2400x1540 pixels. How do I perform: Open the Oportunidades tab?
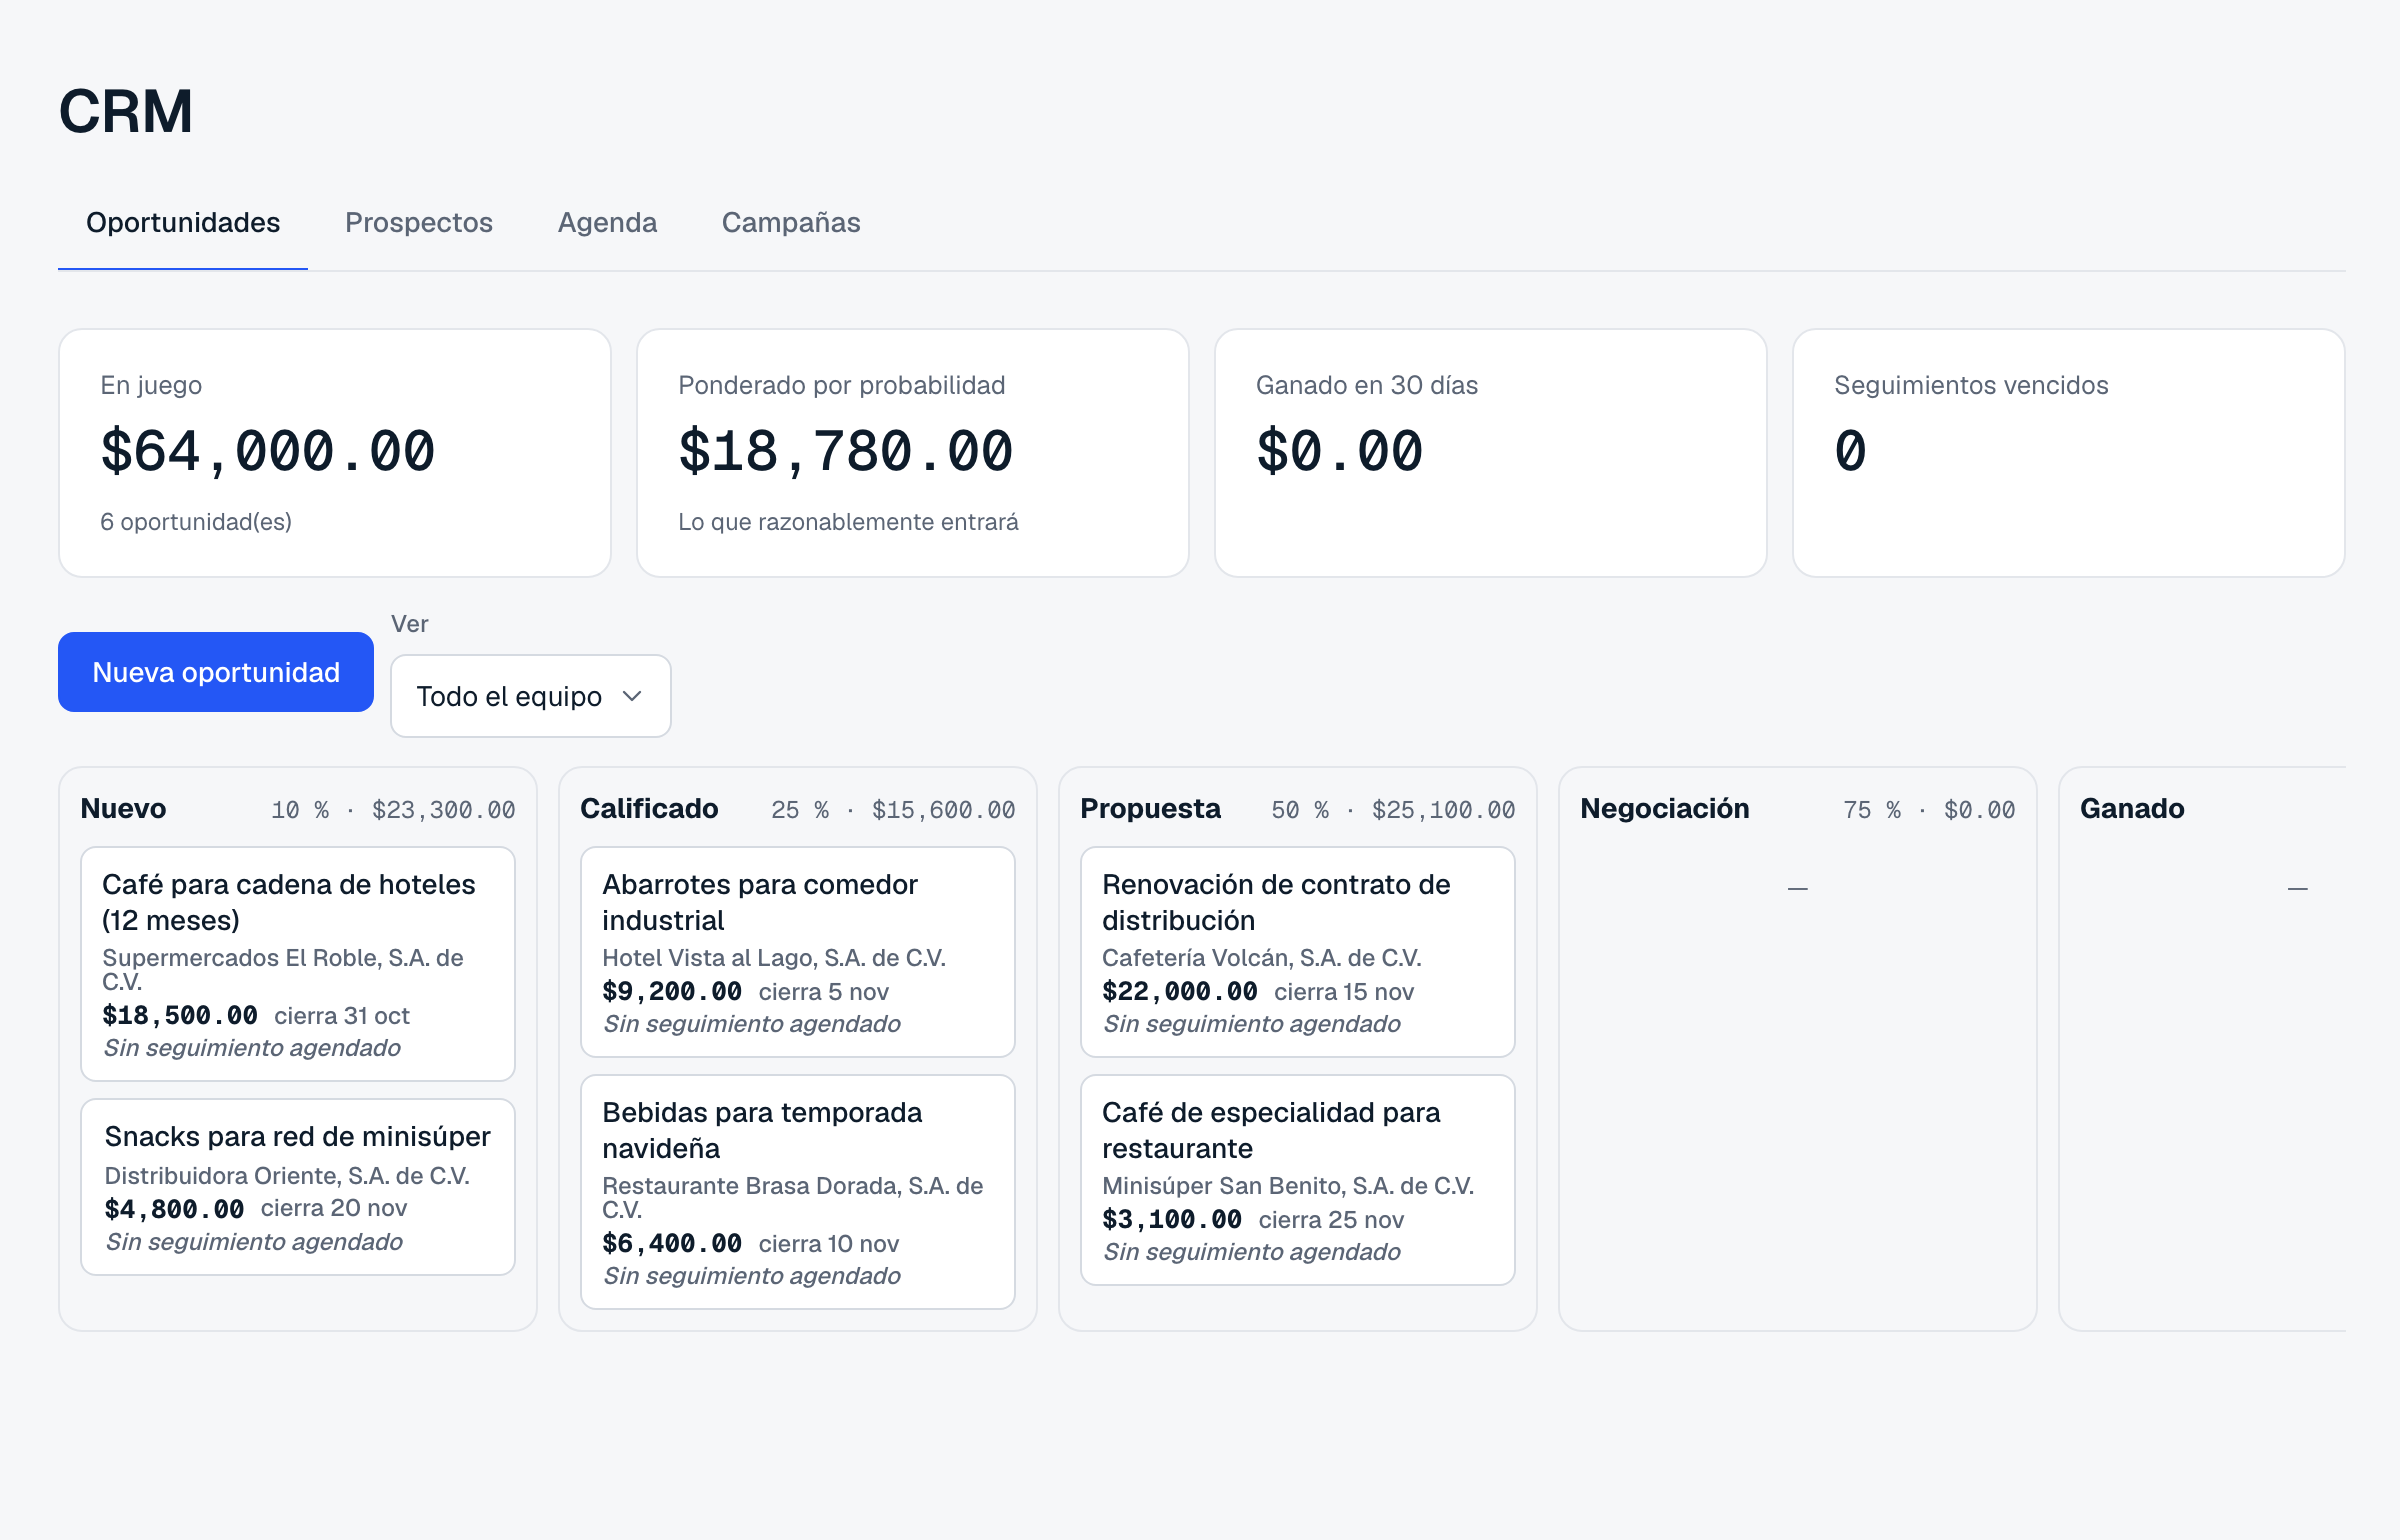pos(183,223)
